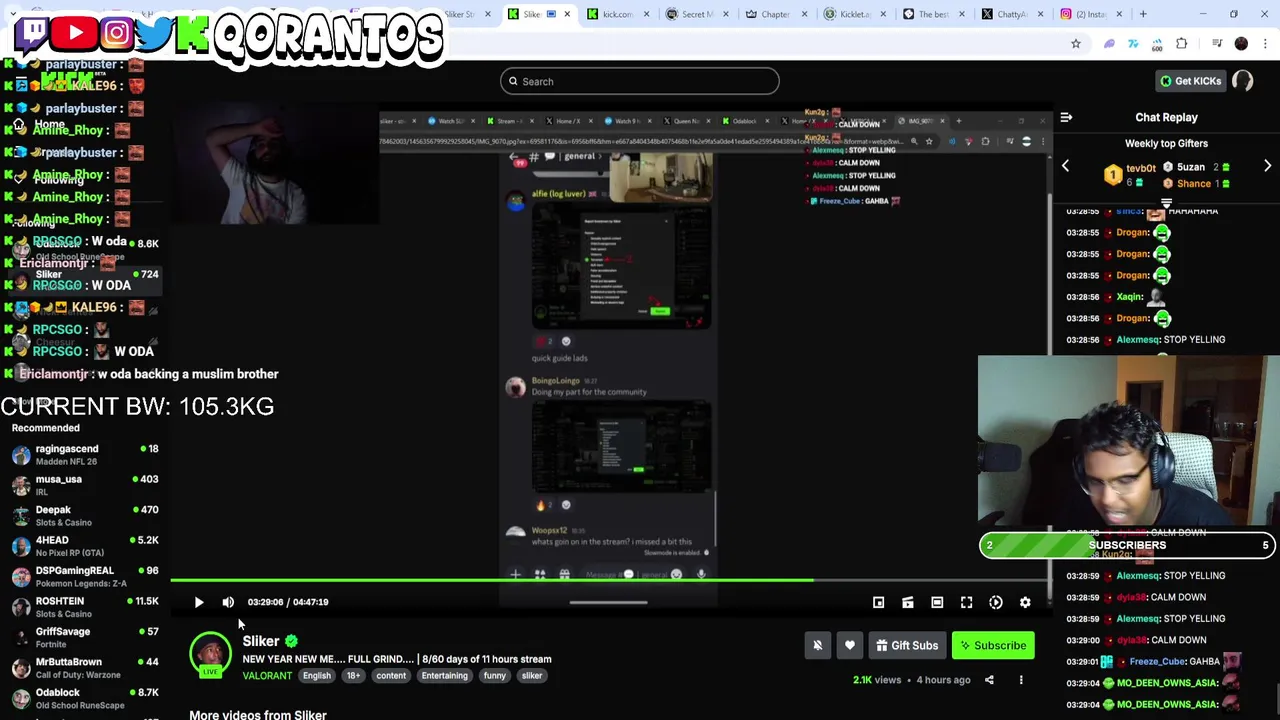
Task: Click the Shance gifter name
Action: click(1193, 184)
